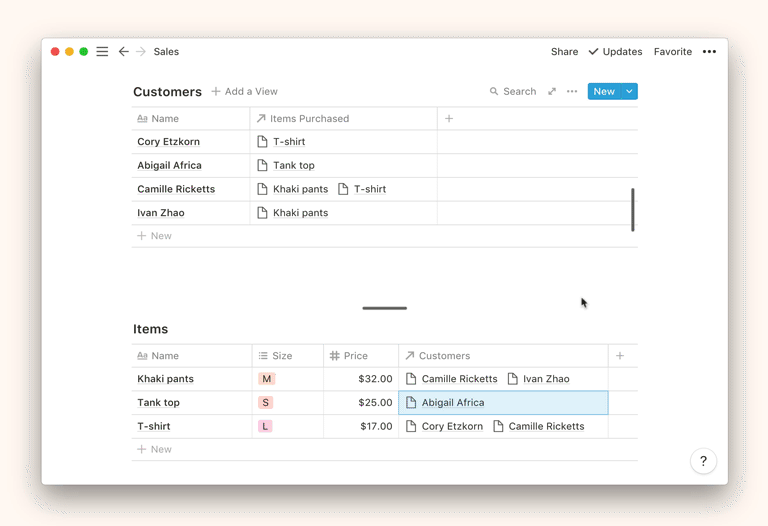Click the Search magnifier in Customers
768x526 pixels.
pyautogui.click(x=494, y=92)
